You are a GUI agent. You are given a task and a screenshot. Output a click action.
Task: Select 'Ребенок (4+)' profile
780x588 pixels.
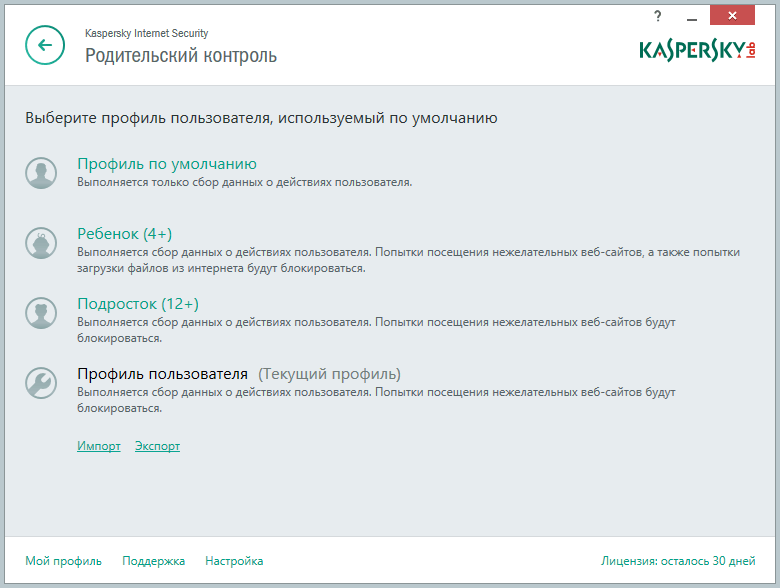click(125, 234)
